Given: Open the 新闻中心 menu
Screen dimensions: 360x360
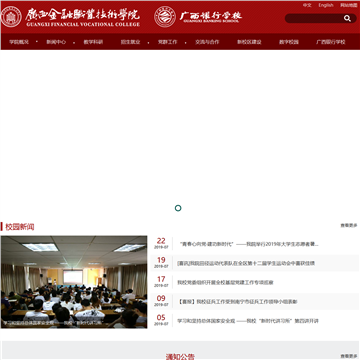Looking at the screenshot, I should [x=56, y=42].
